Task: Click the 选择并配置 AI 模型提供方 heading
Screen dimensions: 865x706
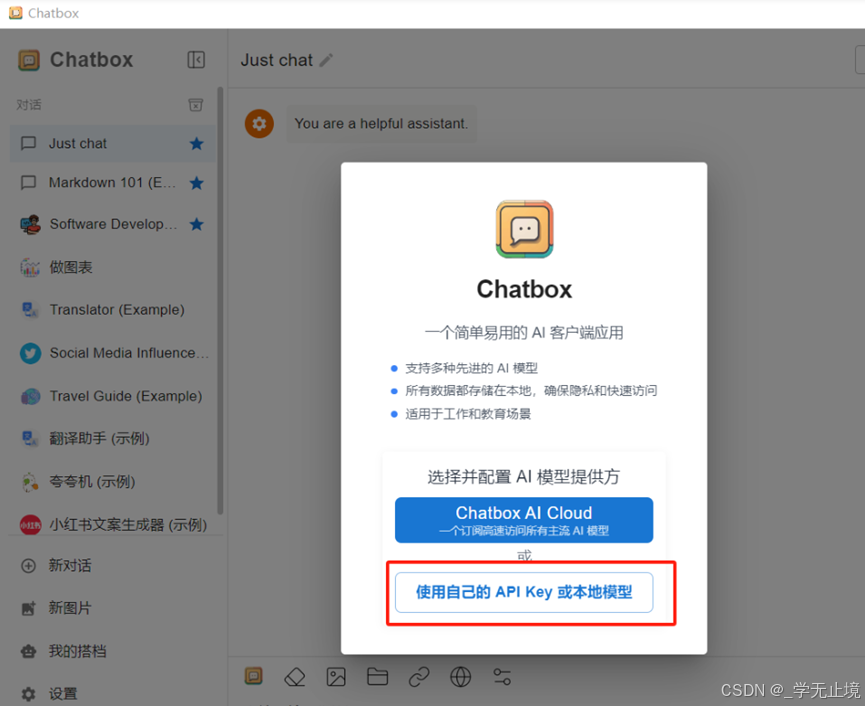Action: 524,477
